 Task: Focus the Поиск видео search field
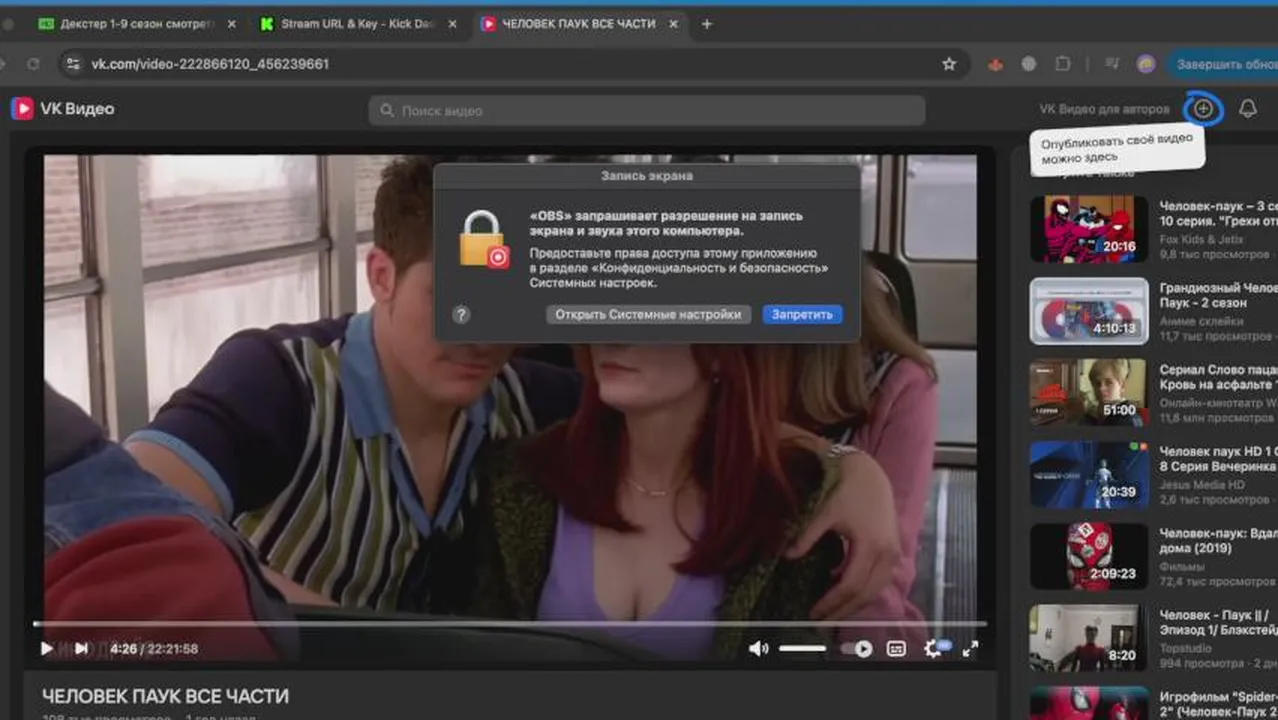[x=647, y=110]
